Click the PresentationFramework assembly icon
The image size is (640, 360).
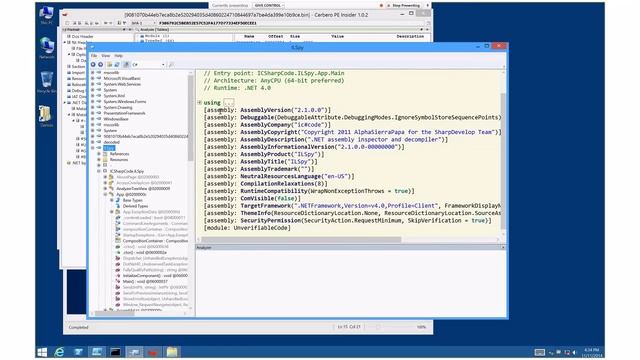99,113
